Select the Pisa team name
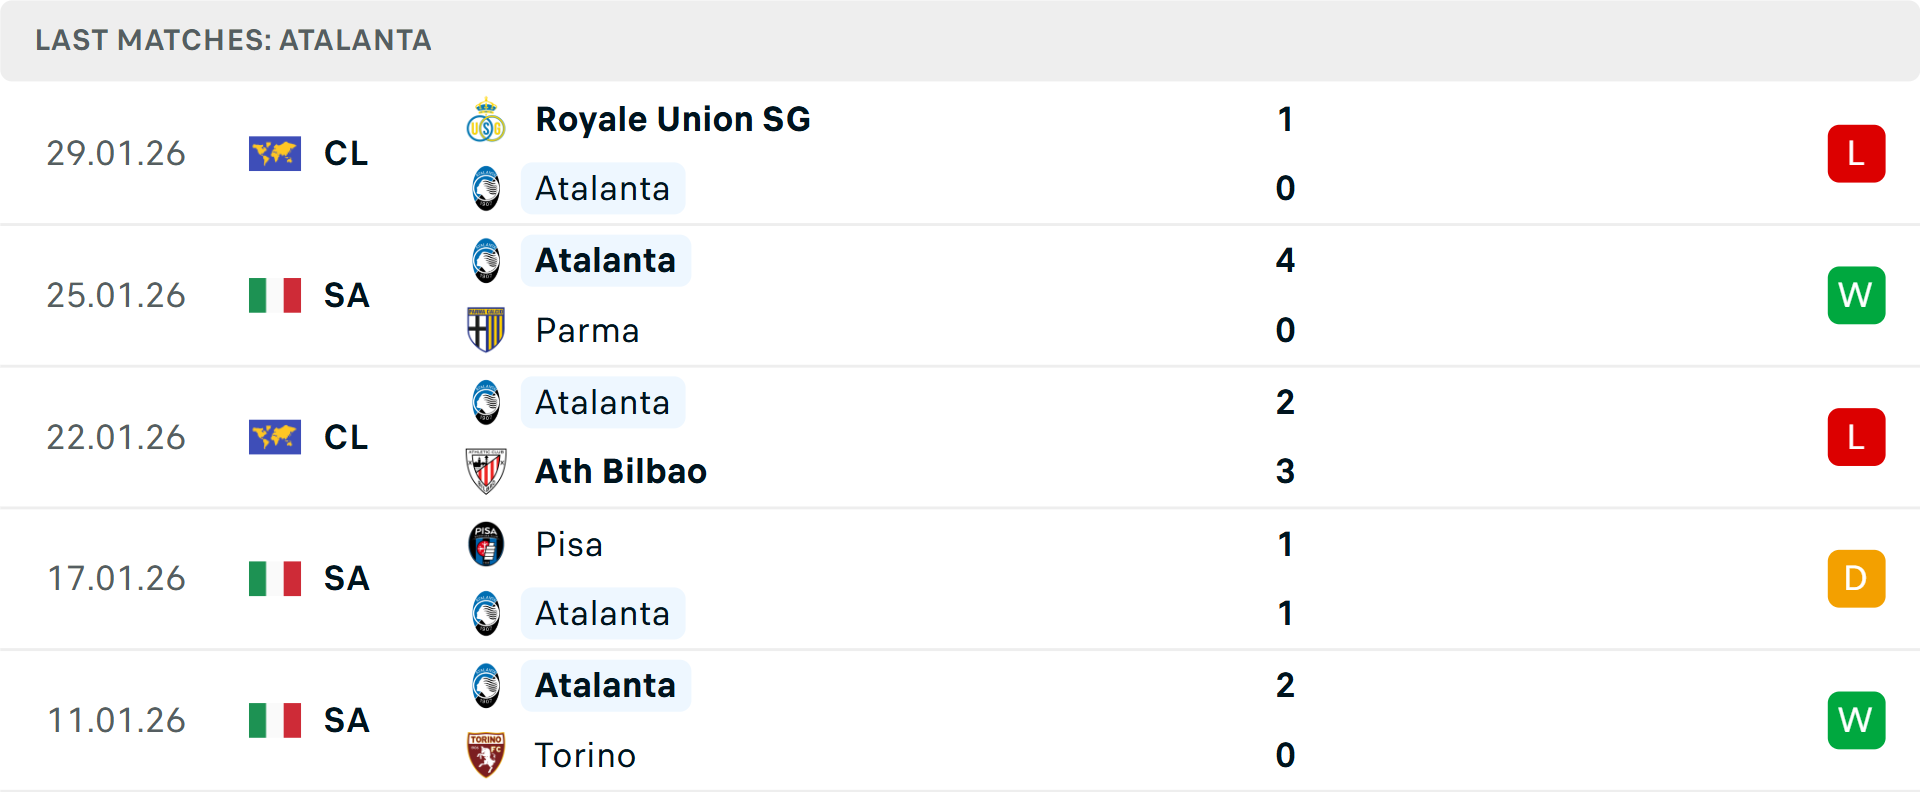Screen dimensions: 1920x792 tap(569, 544)
